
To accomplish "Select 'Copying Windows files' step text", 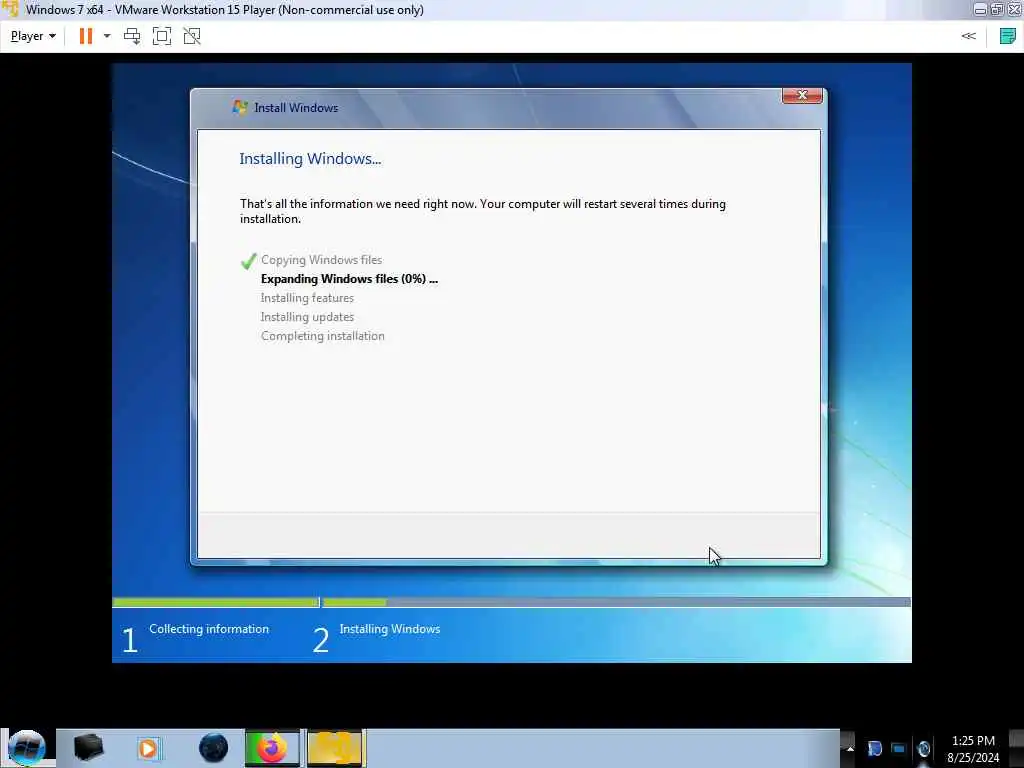I will tap(321, 260).
